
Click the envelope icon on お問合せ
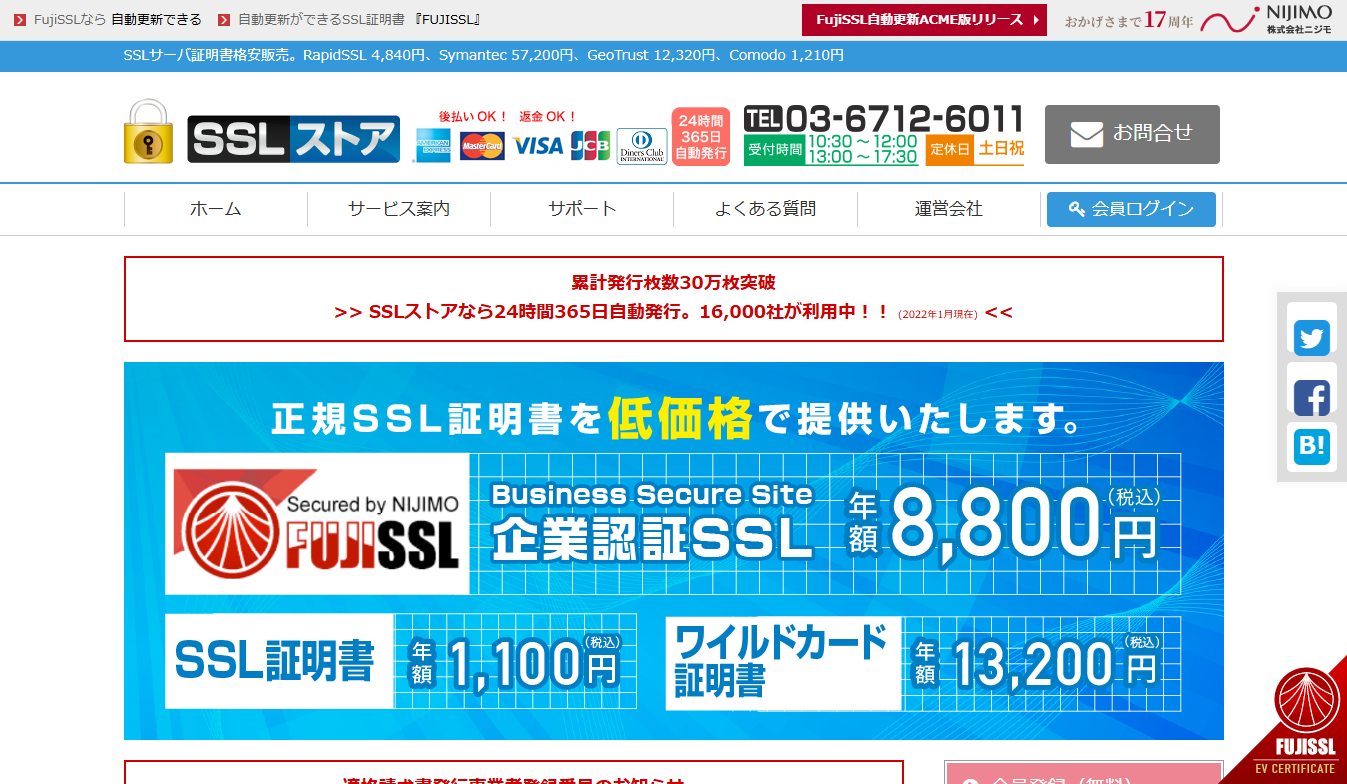coord(1086,134)
